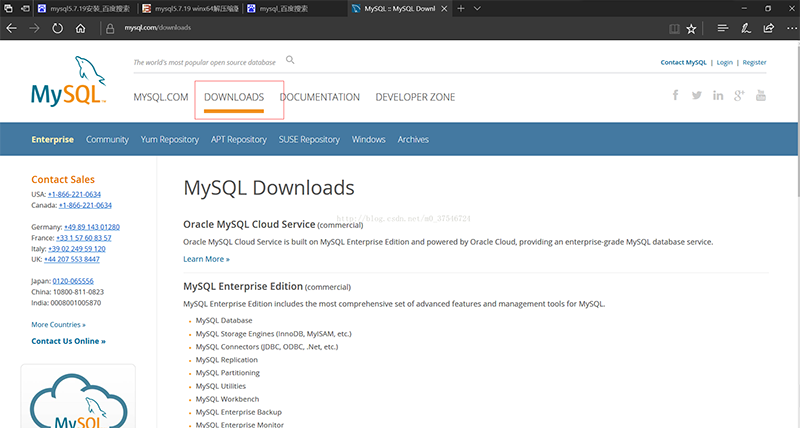
Task: Open the Google Plus icon link
Action: [x=739, y=96]
